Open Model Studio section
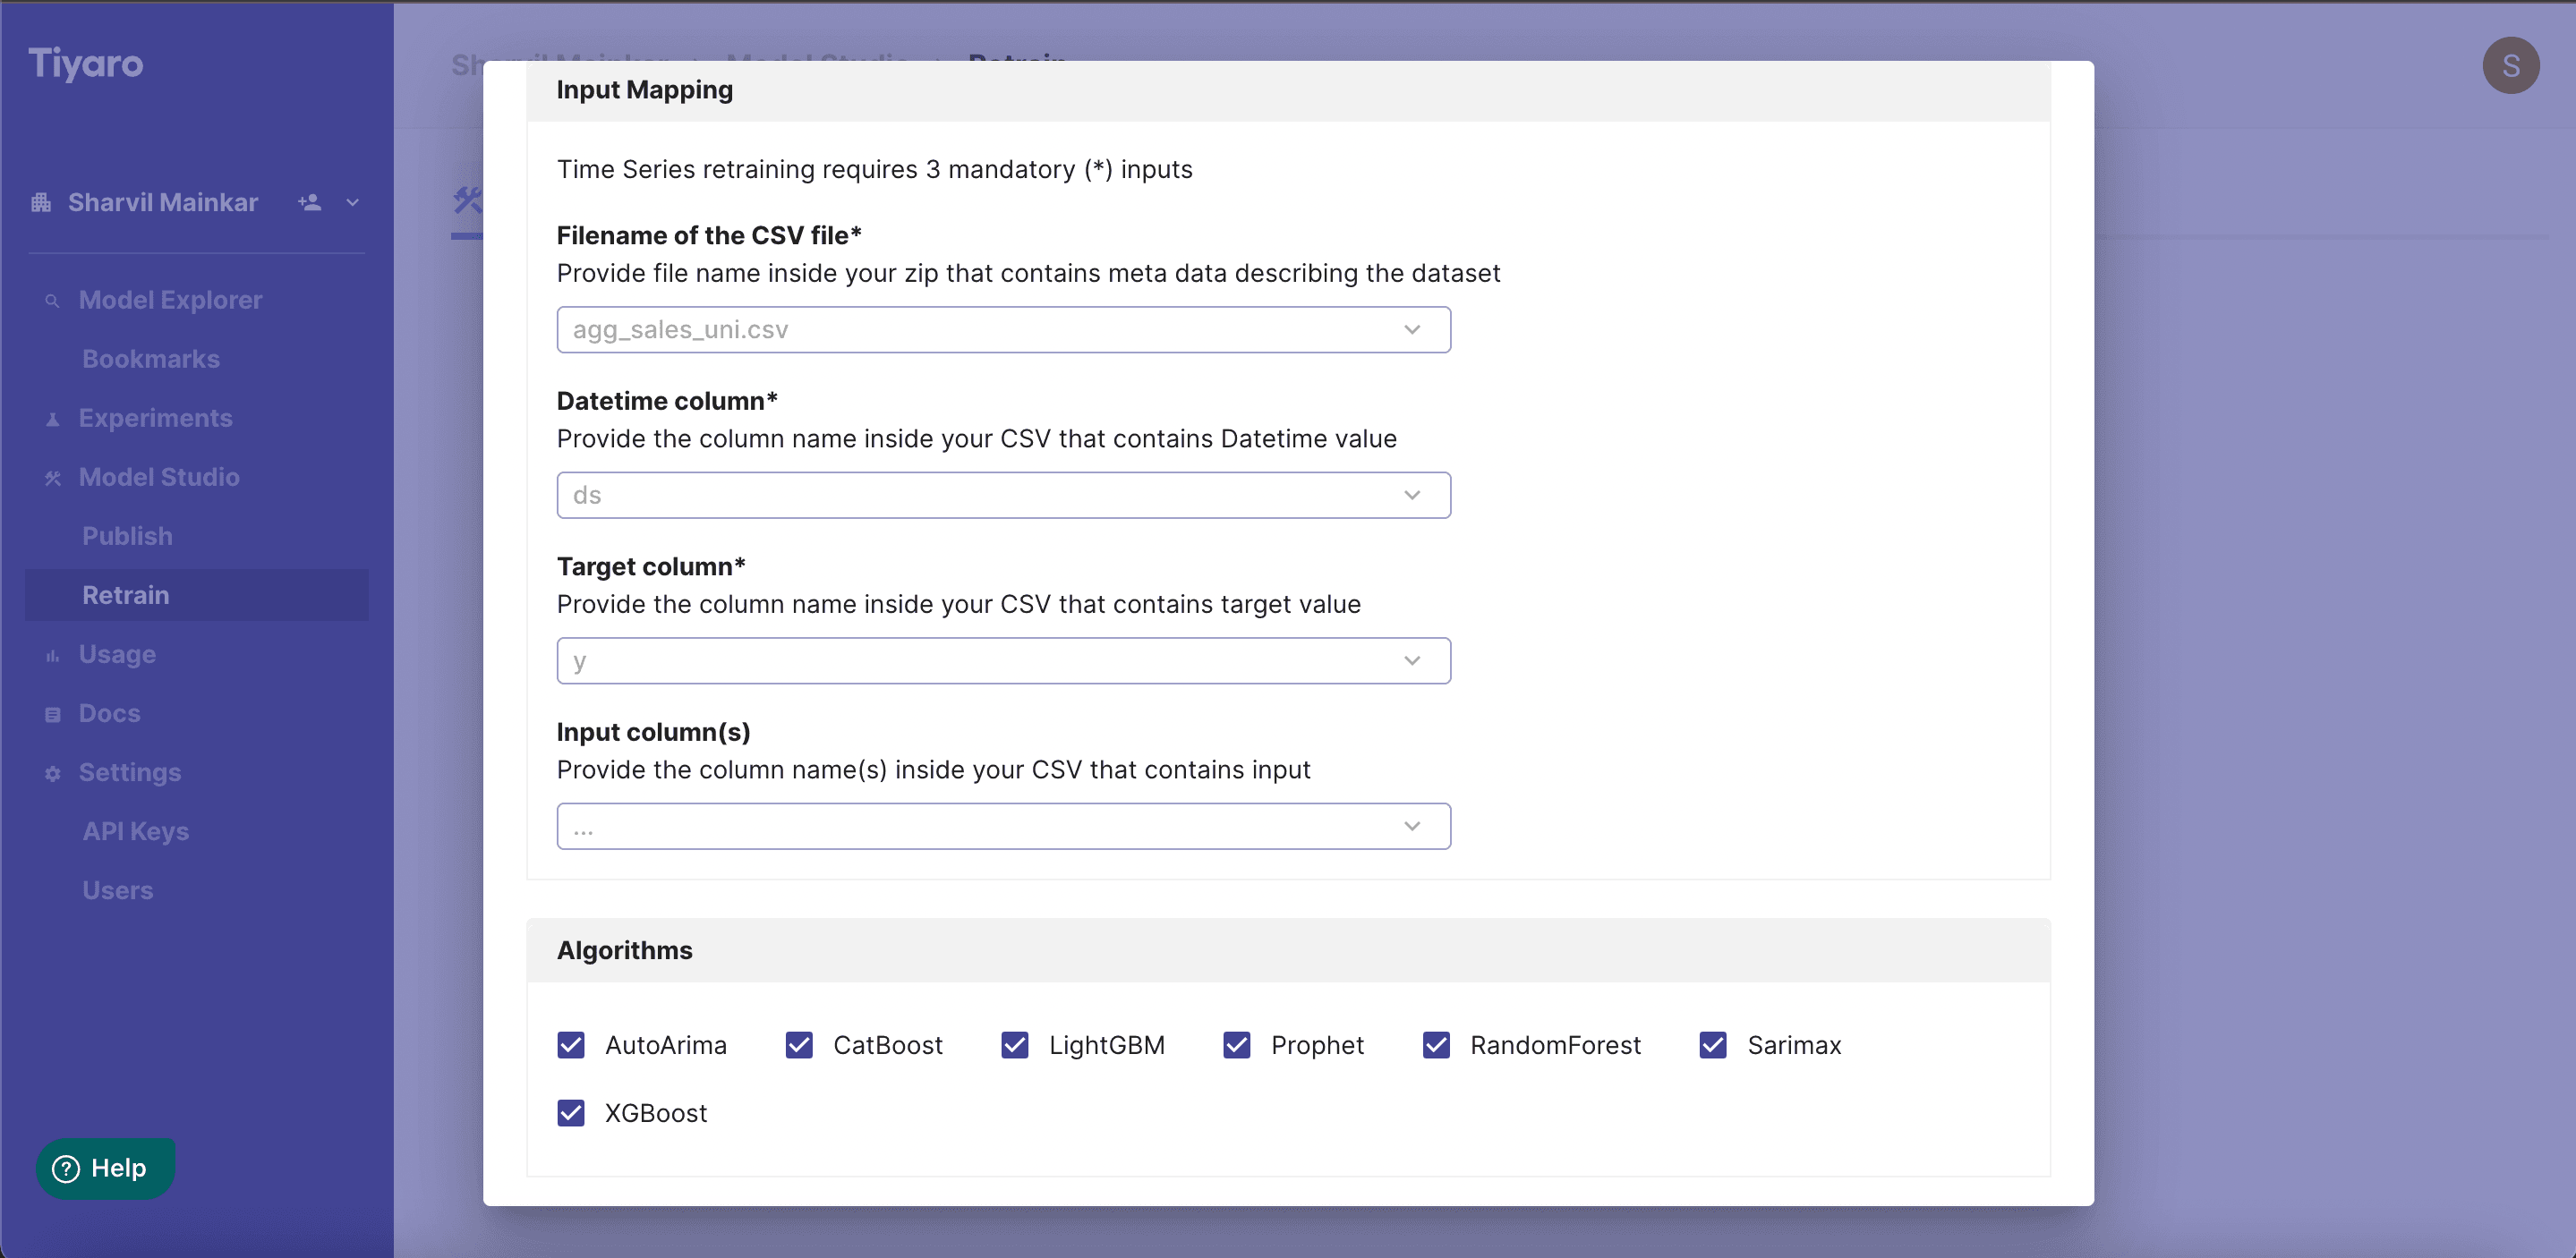Image resolution: width=2576 pixels, height=1258 pixels. coord(159,477)
